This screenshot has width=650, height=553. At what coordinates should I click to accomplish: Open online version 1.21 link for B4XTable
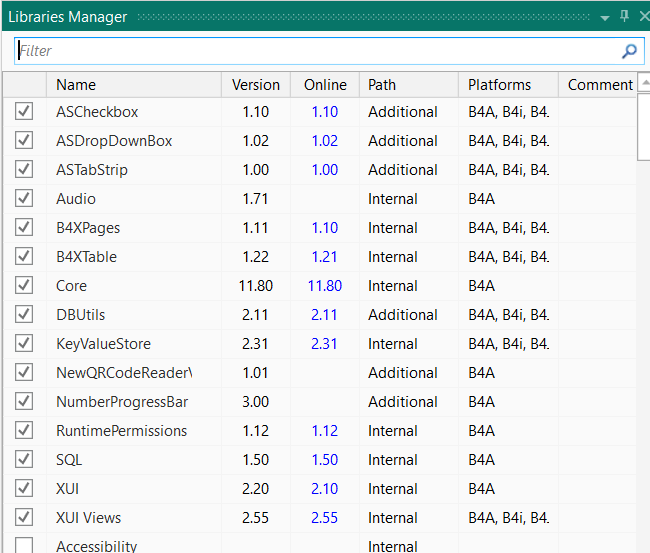pos(325,257)
